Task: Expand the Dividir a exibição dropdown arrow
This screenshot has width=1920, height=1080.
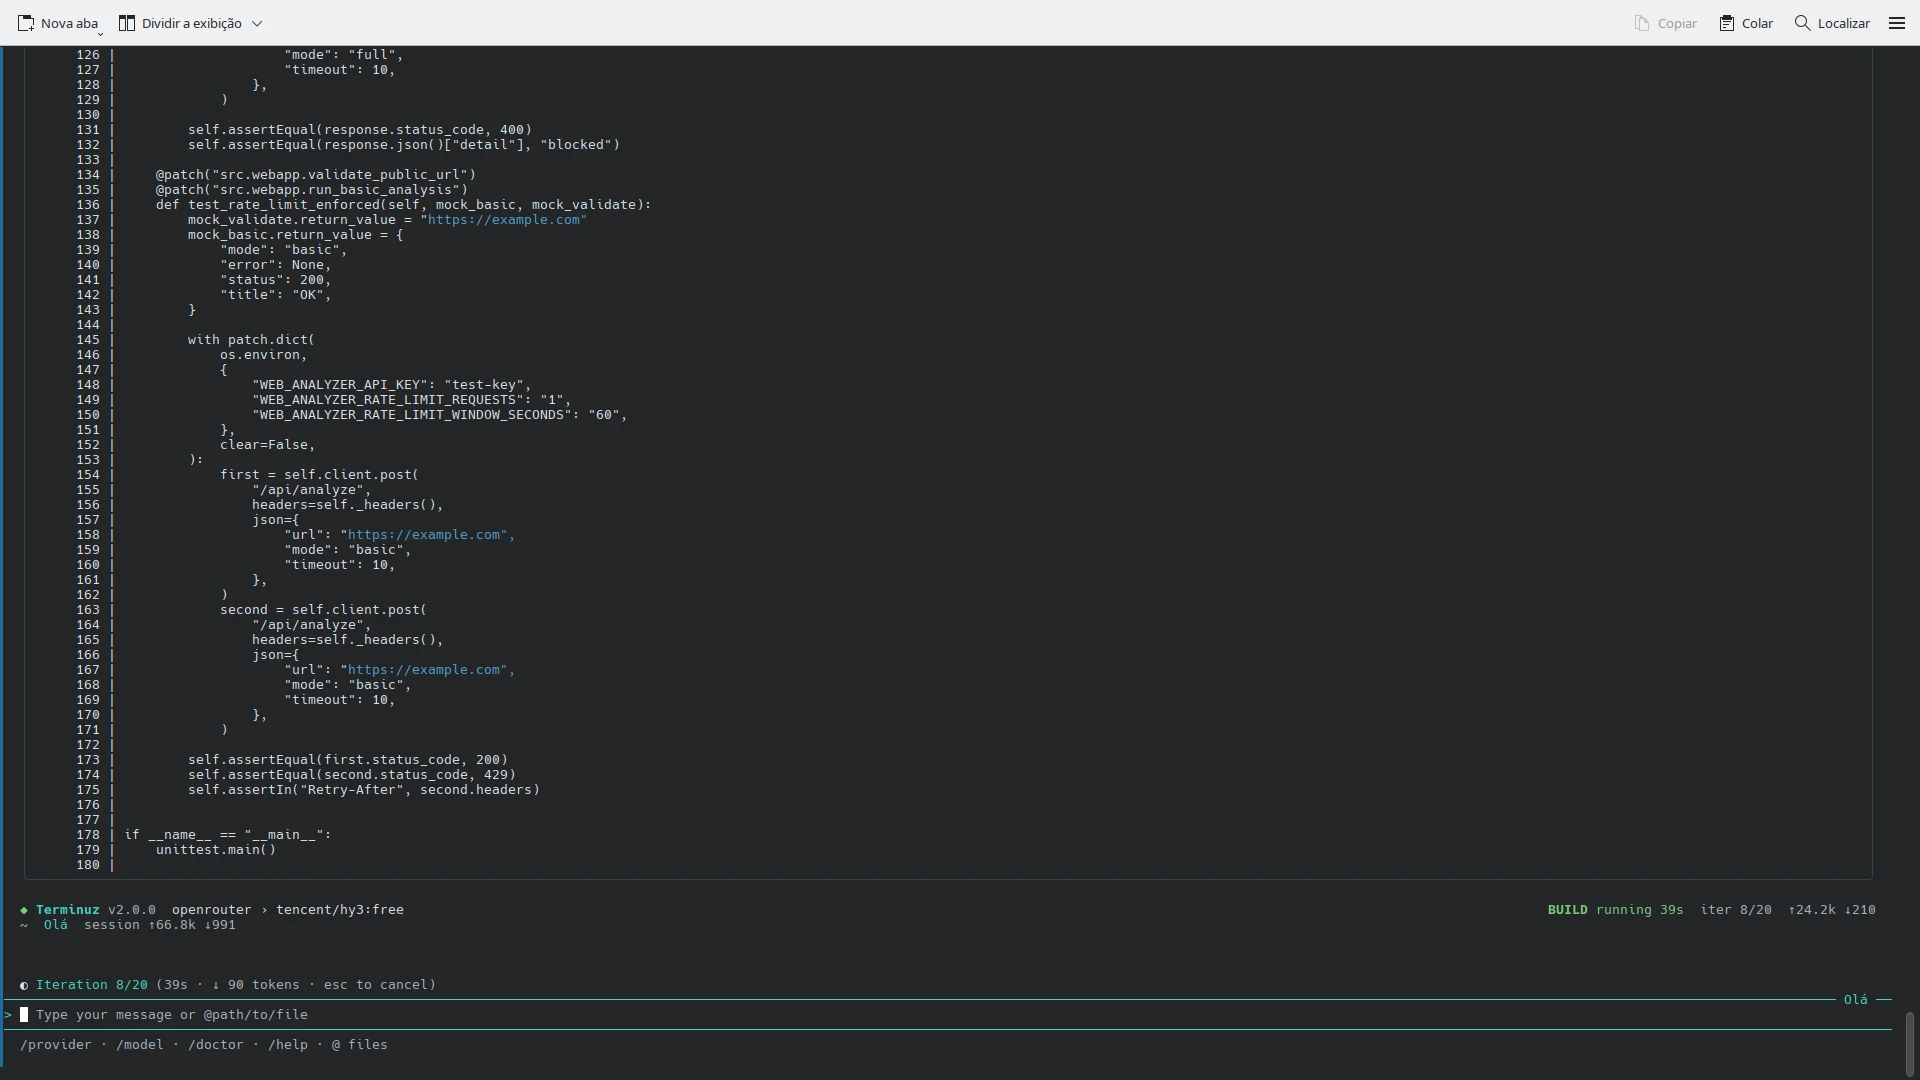Action: (257, 23)
